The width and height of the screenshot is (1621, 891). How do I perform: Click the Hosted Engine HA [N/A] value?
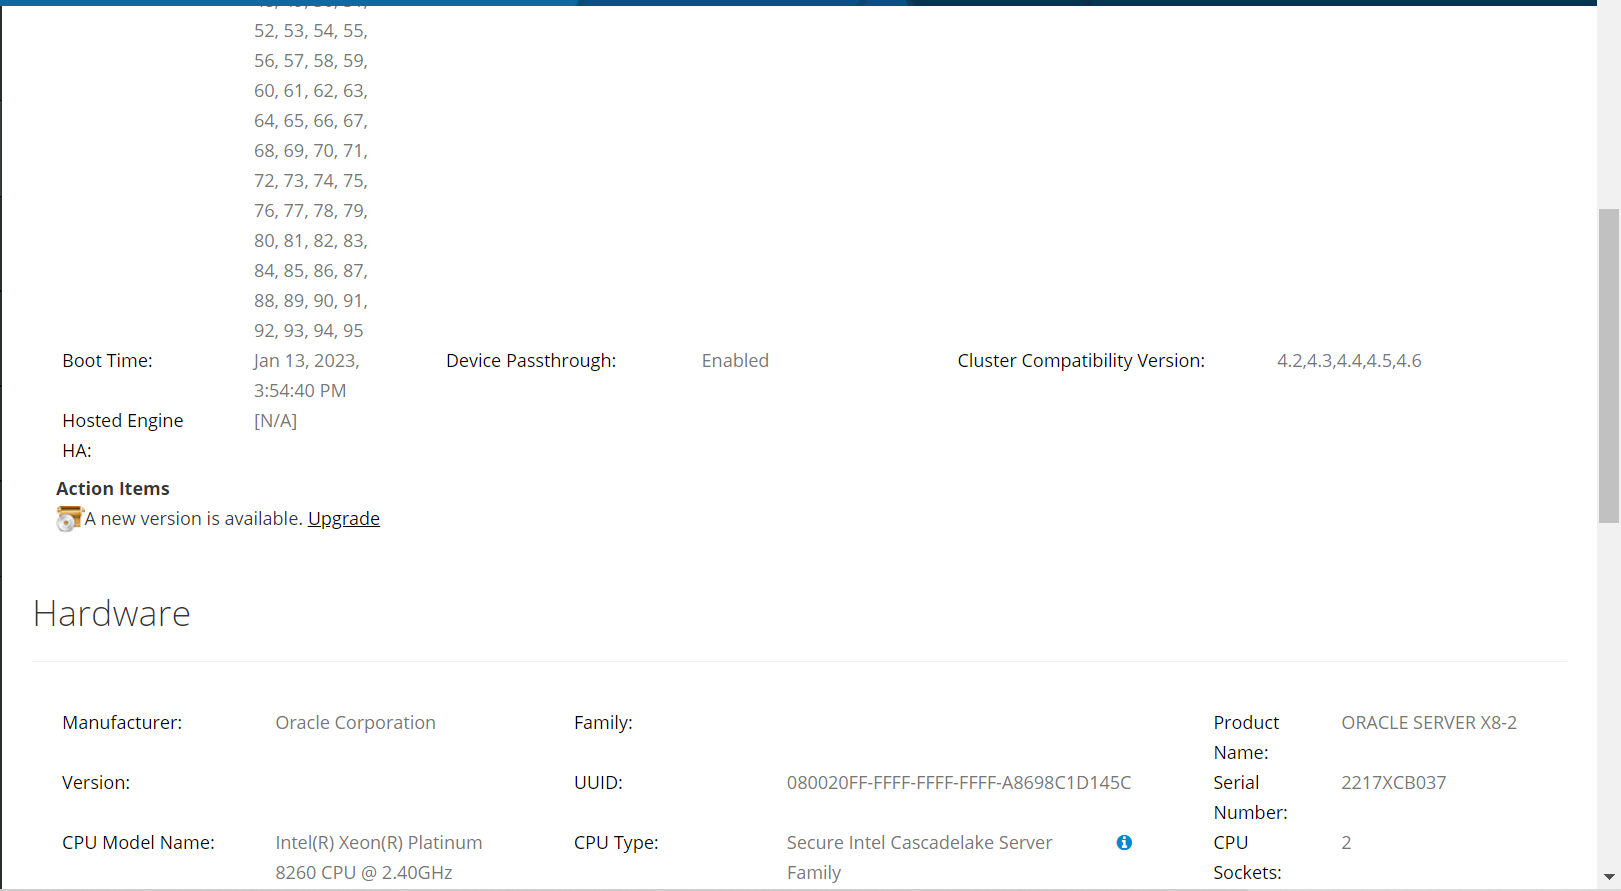tap(275, 421)
